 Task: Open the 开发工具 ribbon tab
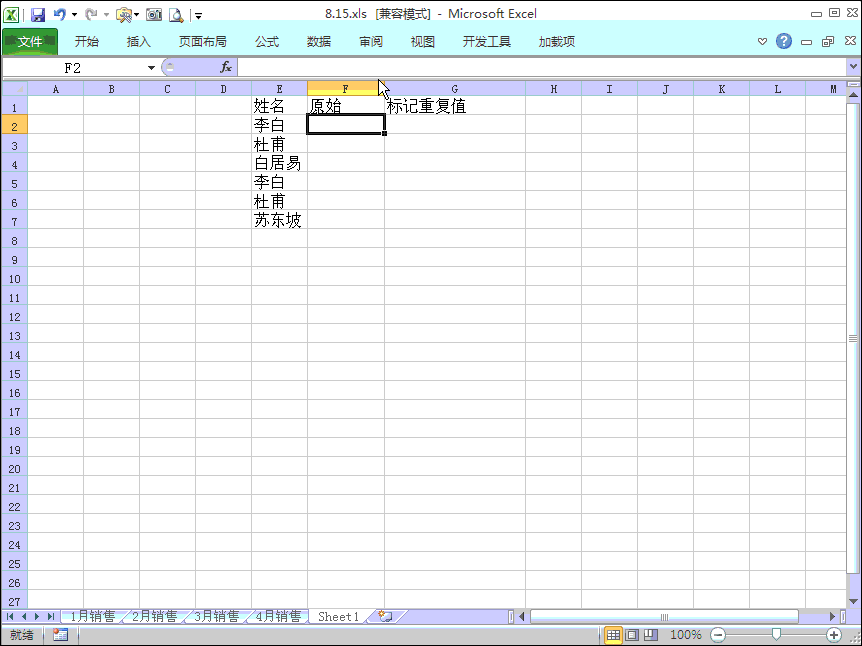click(487, 41)
